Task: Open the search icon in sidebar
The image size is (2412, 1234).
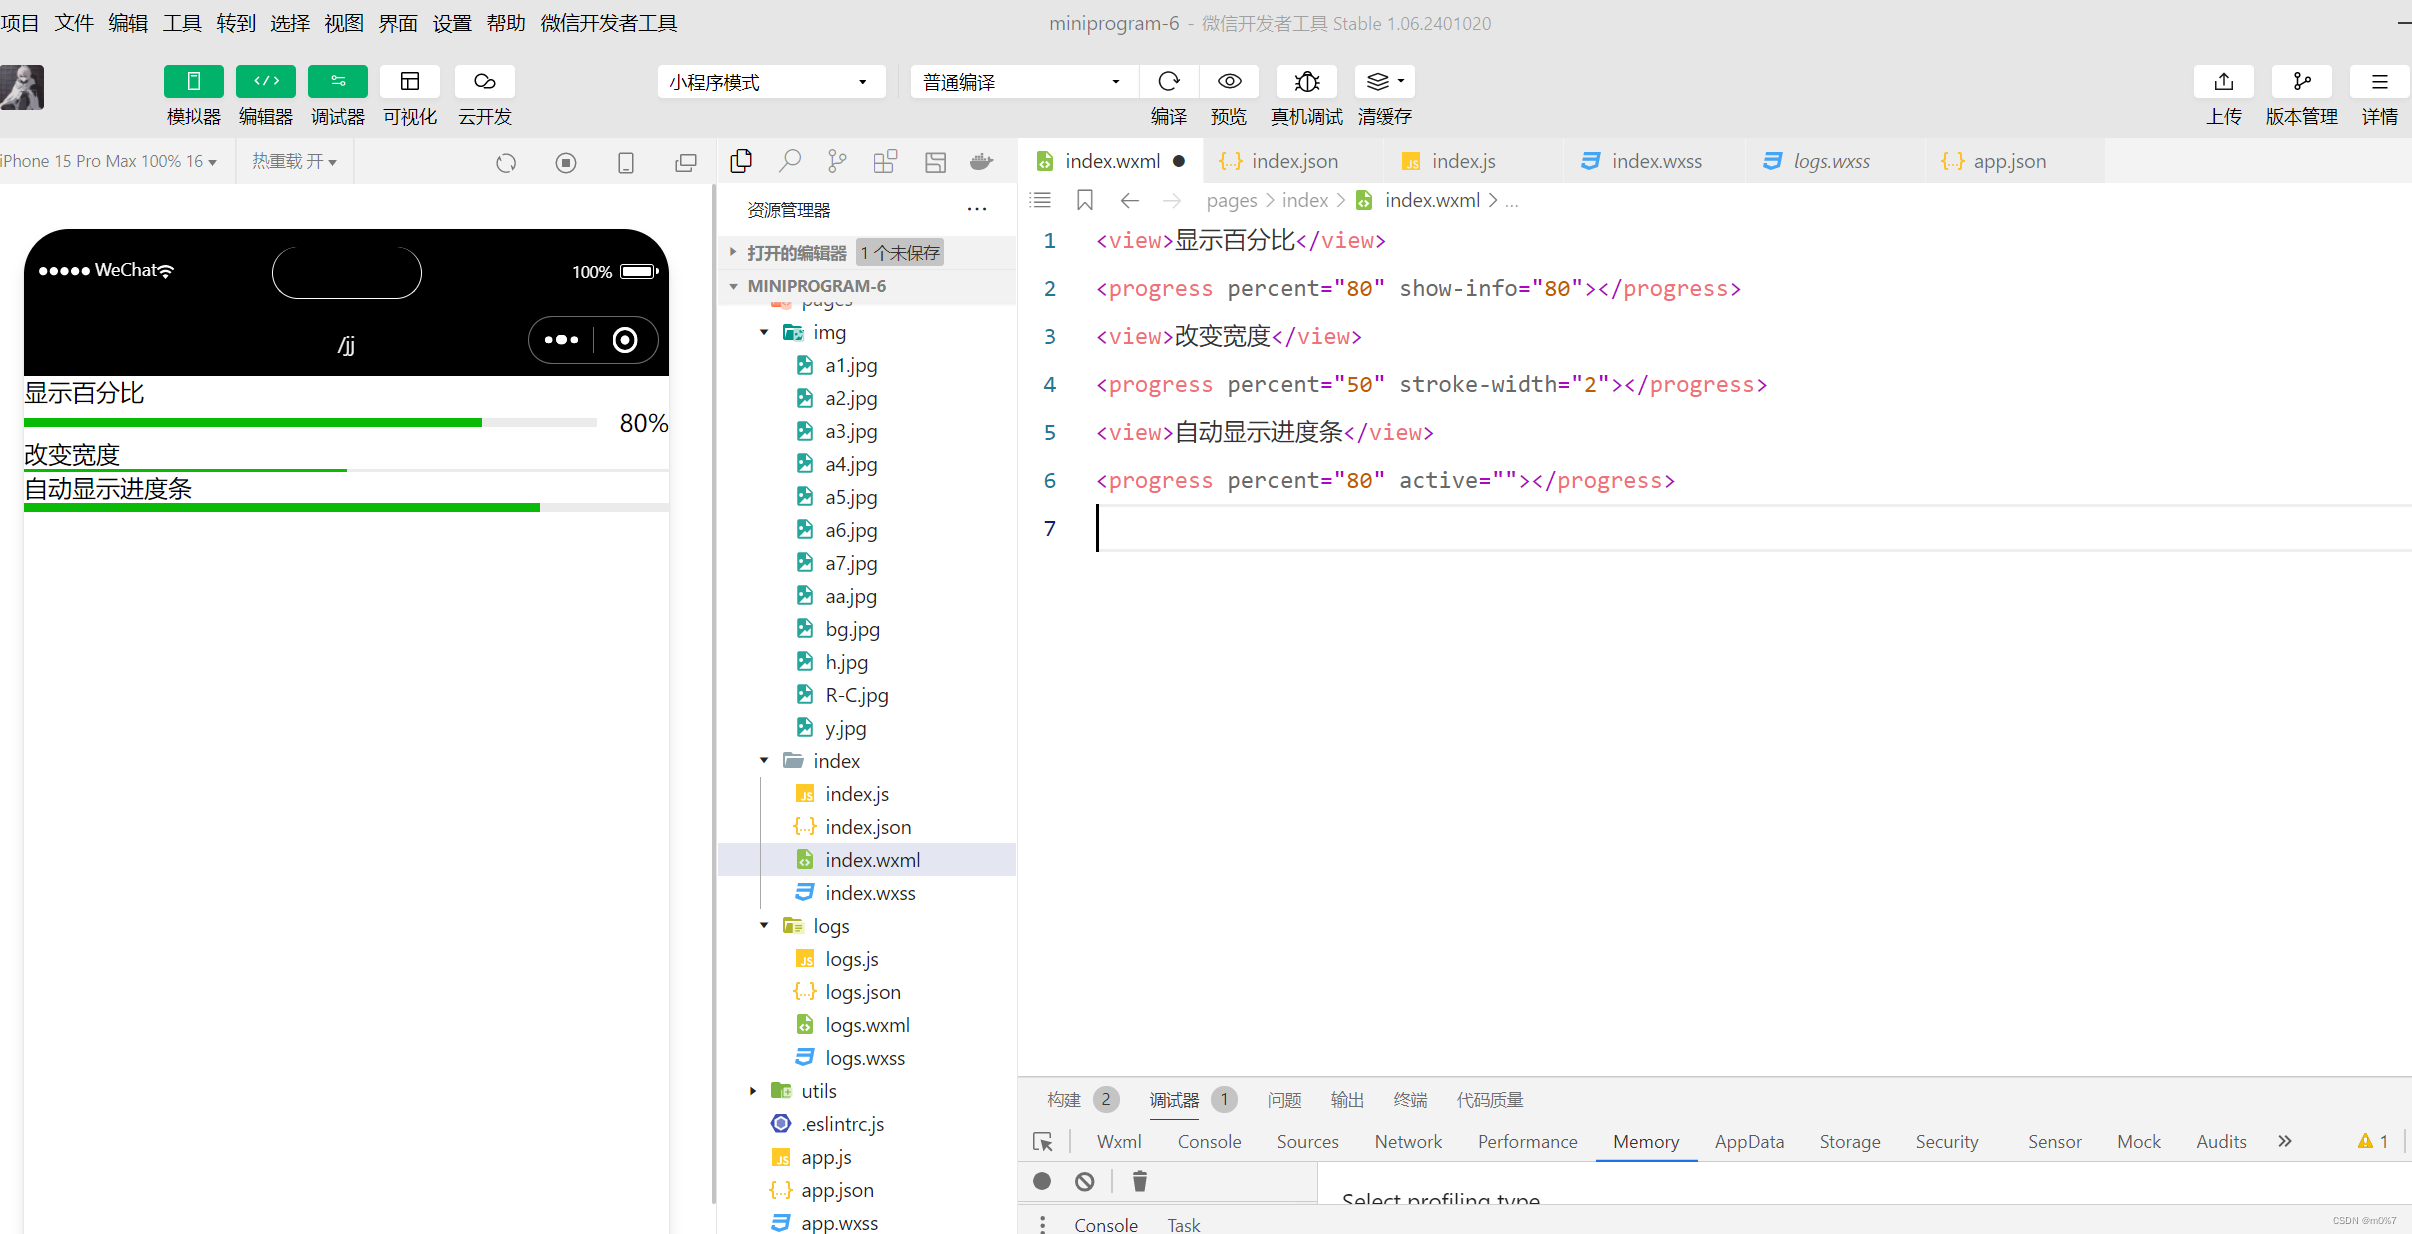Action: (x=790, y=161)
